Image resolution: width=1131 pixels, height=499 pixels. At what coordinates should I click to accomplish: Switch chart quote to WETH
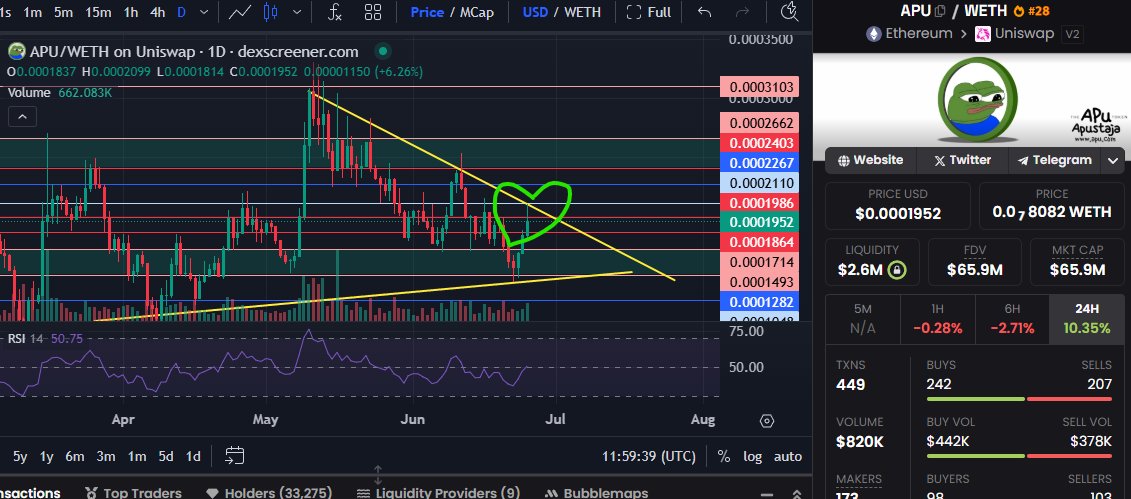pos(582,12)
